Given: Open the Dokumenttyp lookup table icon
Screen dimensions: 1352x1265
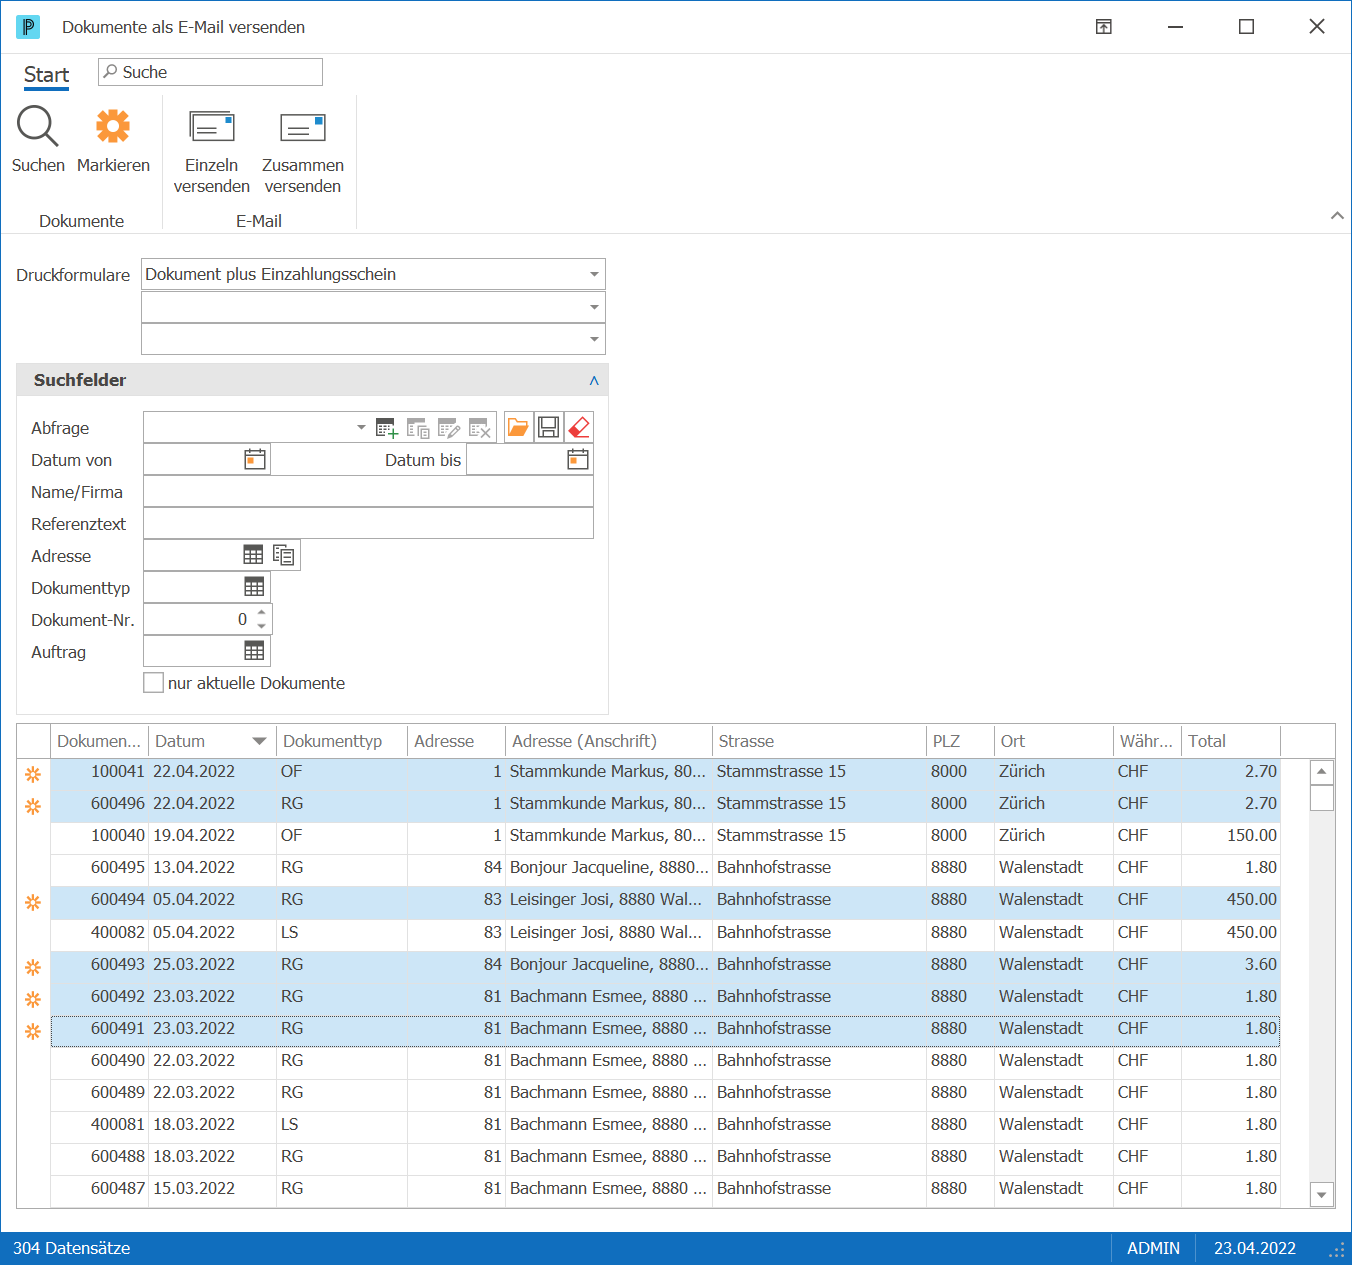Looking at the screenshot, I should [x=255, y=587].
